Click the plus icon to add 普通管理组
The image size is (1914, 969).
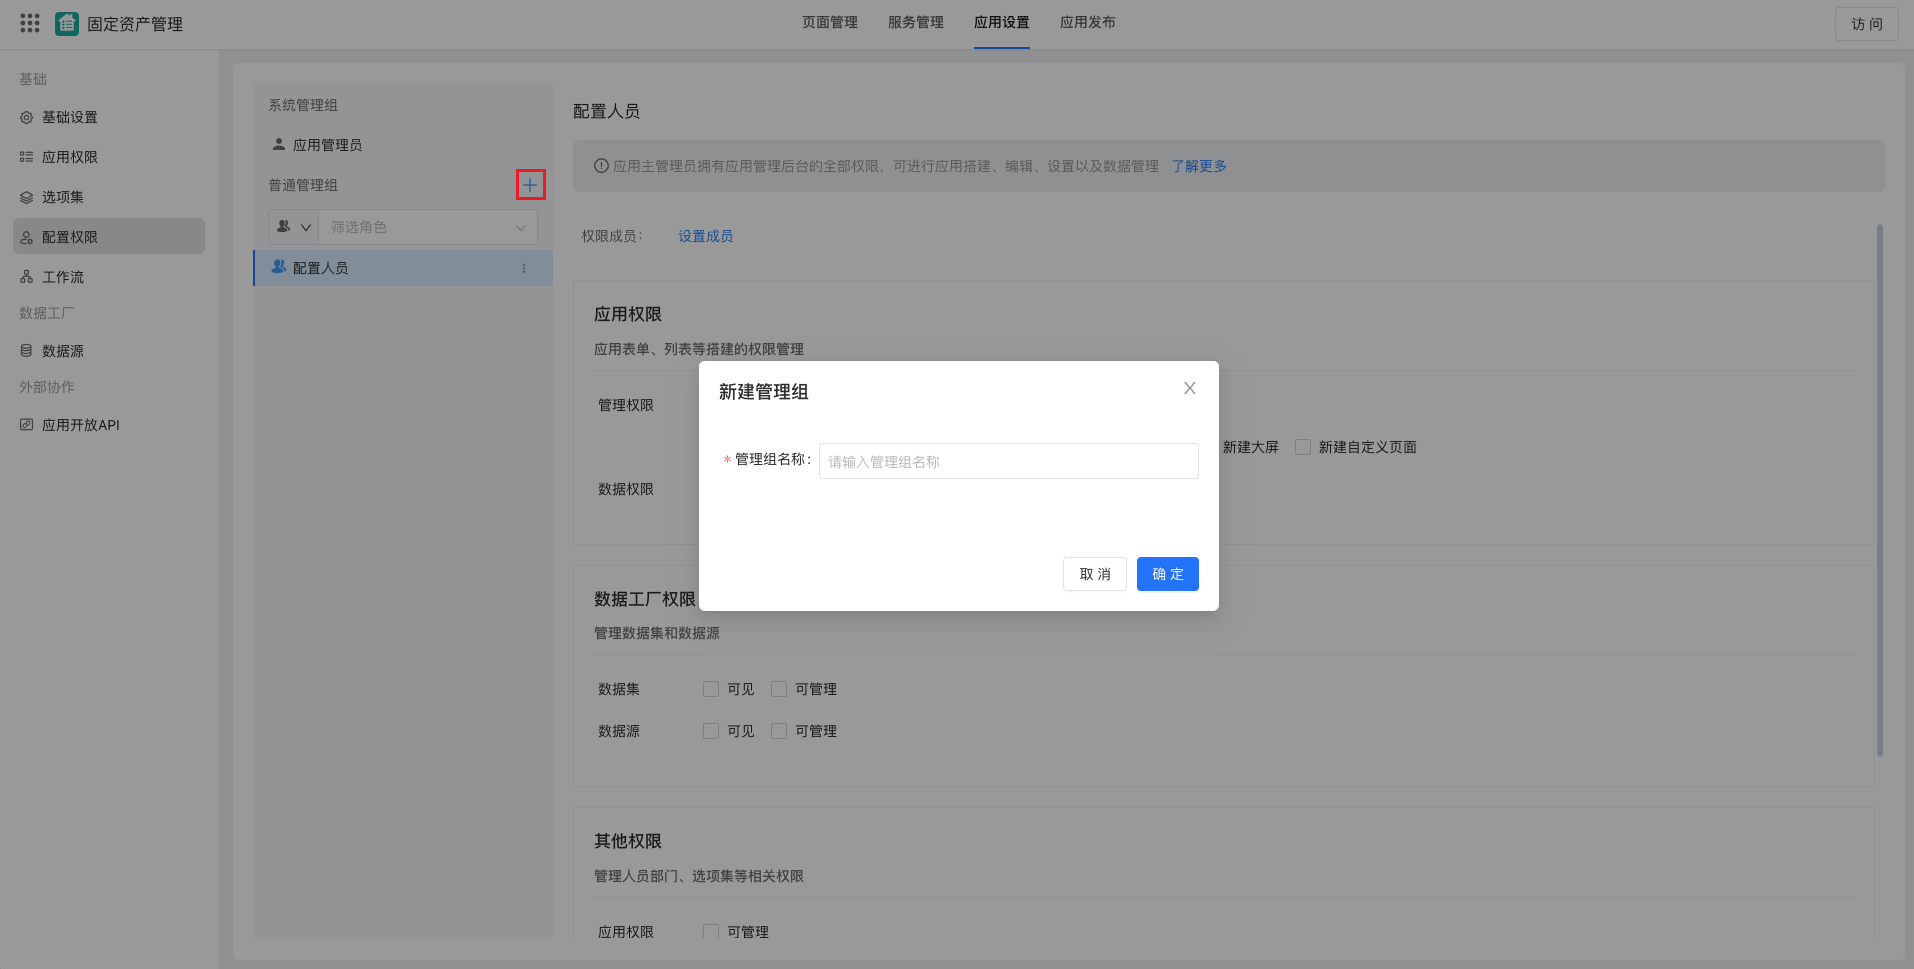[x=530, y=185]
